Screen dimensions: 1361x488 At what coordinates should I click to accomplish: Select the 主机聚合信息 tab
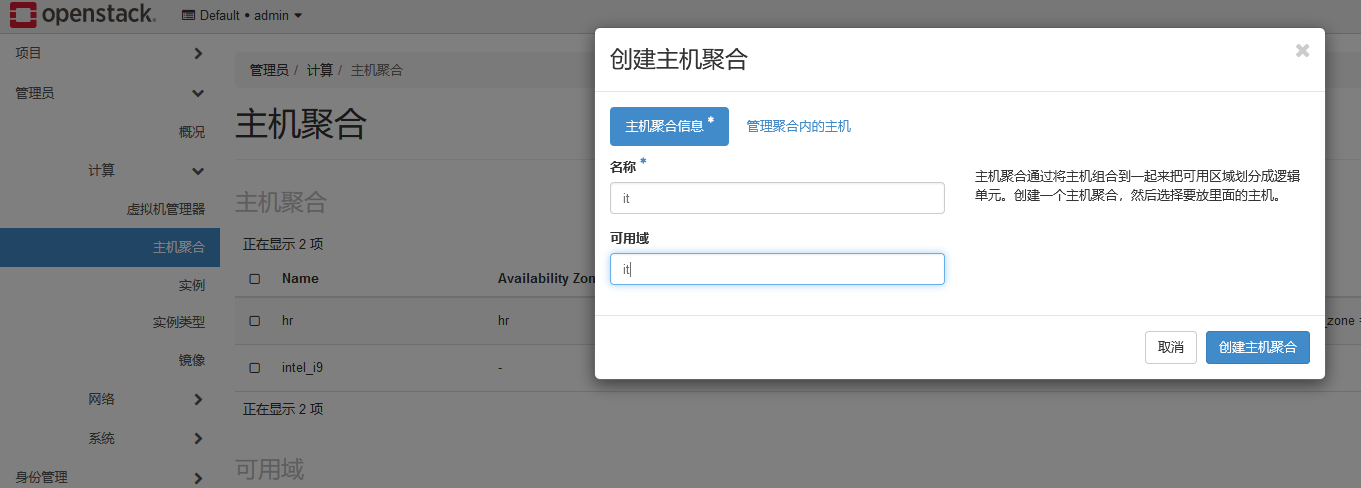click(669, 127)
